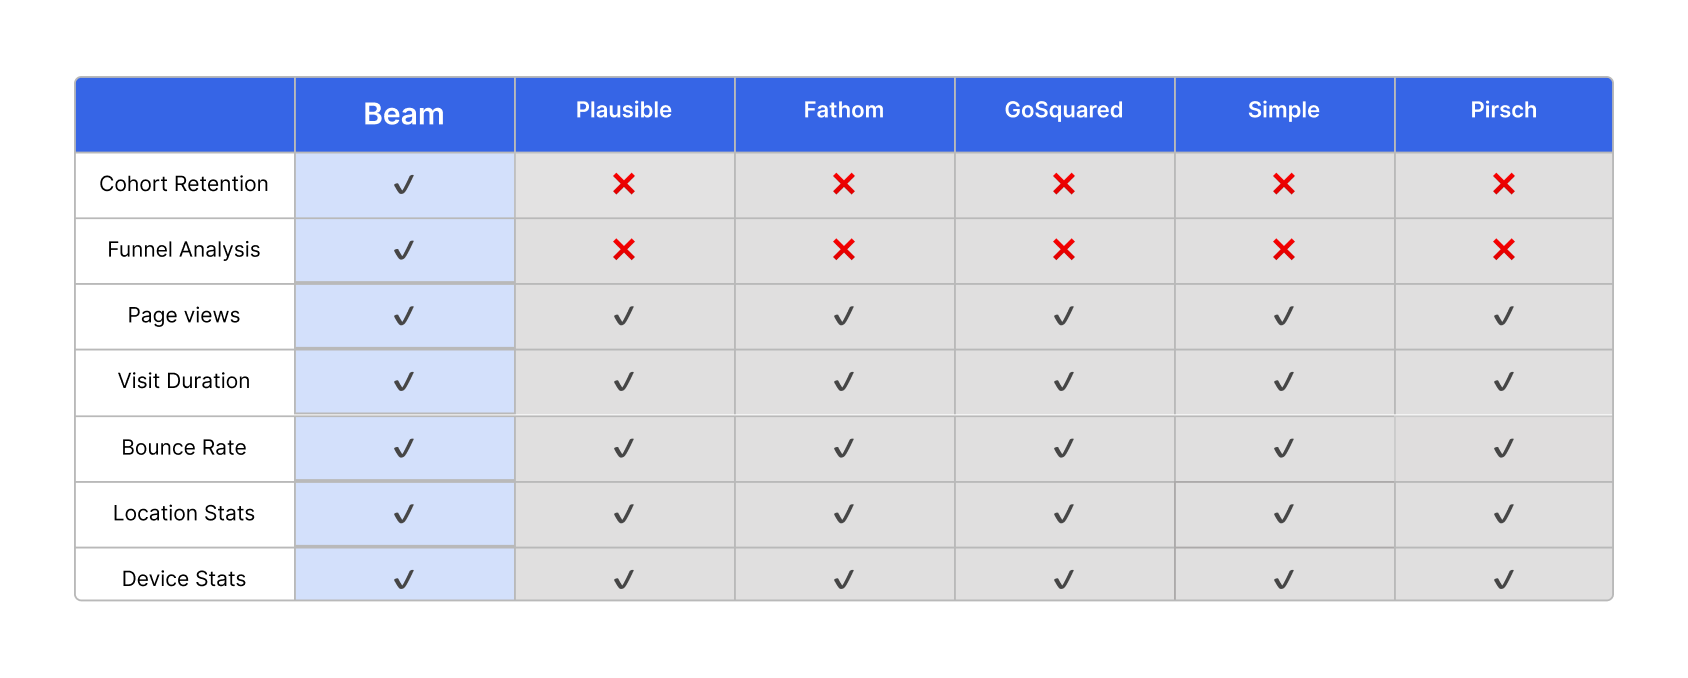Click Plausible's Location Stats checkmark
The width and height of the screenshot is (1688, 678).
[x=624, y=514]
